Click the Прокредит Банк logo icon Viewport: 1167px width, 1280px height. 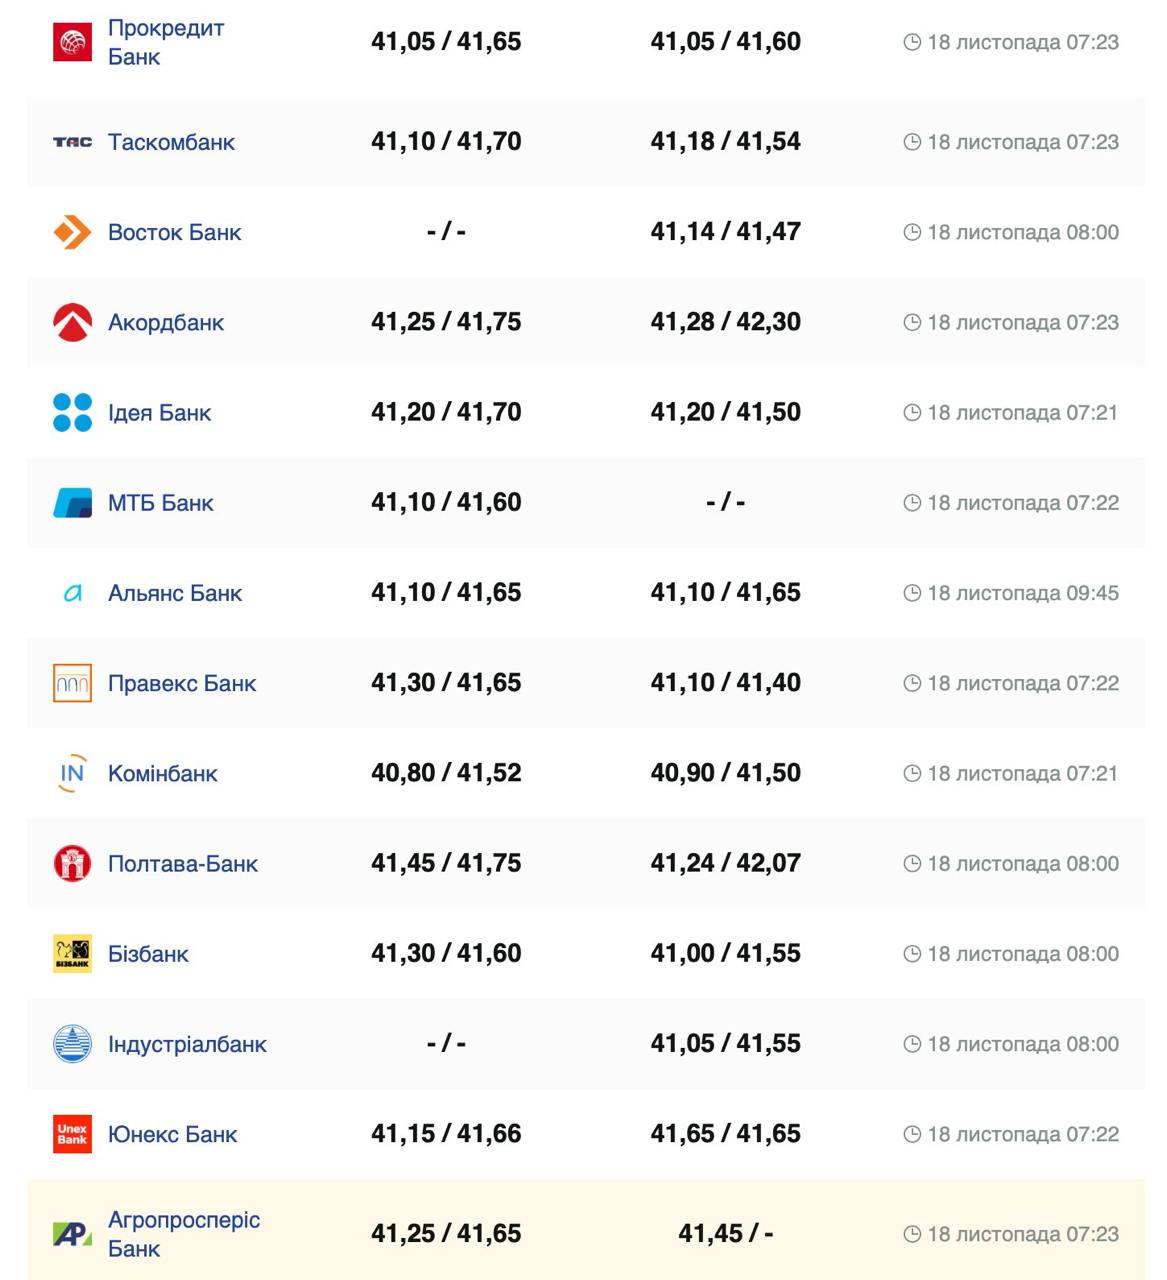tap(72, 42)
